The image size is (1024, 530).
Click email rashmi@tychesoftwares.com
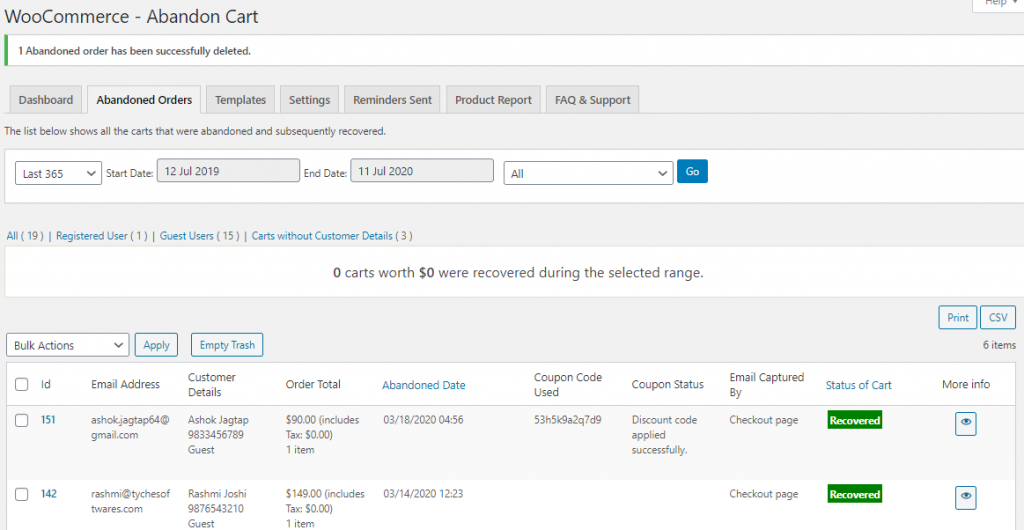coord(131,501)
